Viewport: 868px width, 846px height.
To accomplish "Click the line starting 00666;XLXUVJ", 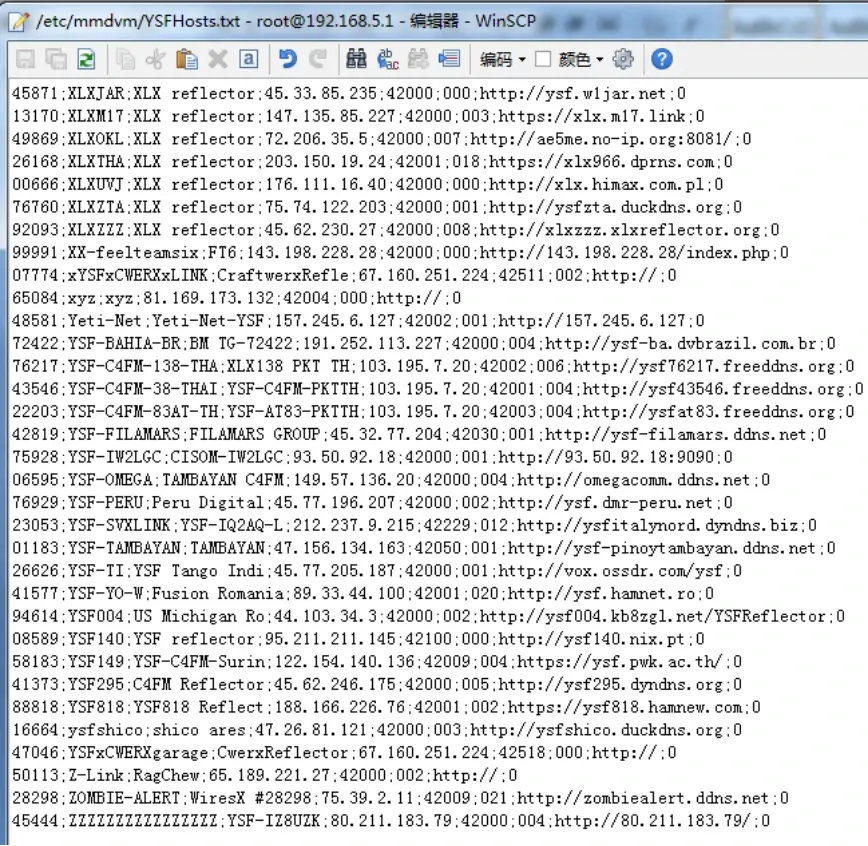I will click(368, 184).
